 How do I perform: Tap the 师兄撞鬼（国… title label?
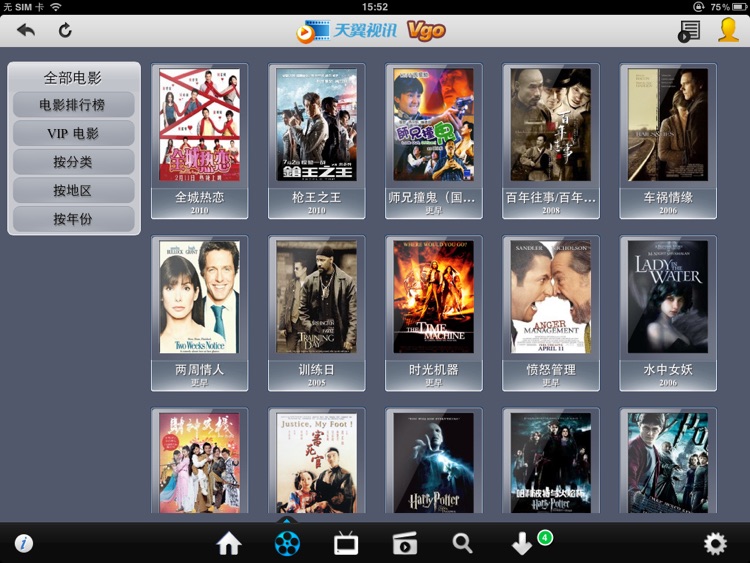[432, 197]
